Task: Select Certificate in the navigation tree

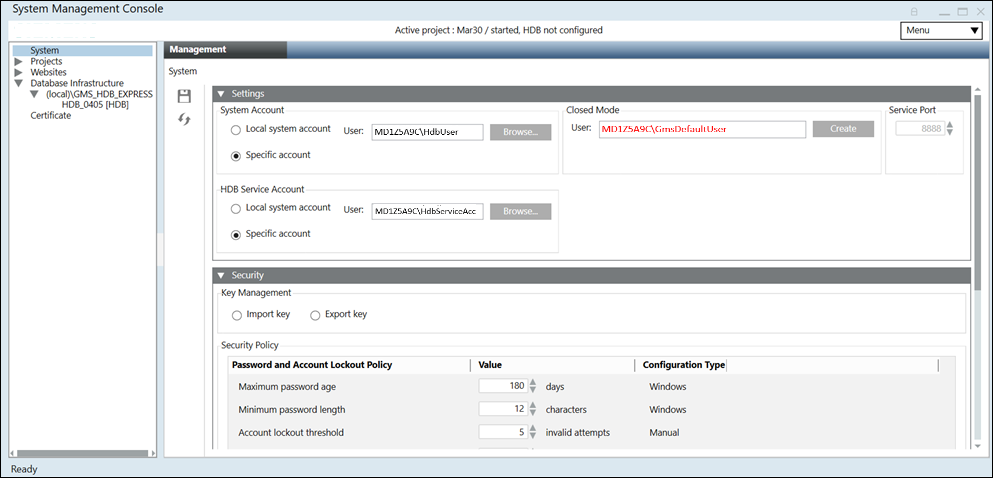Action: tap(50, 116)
